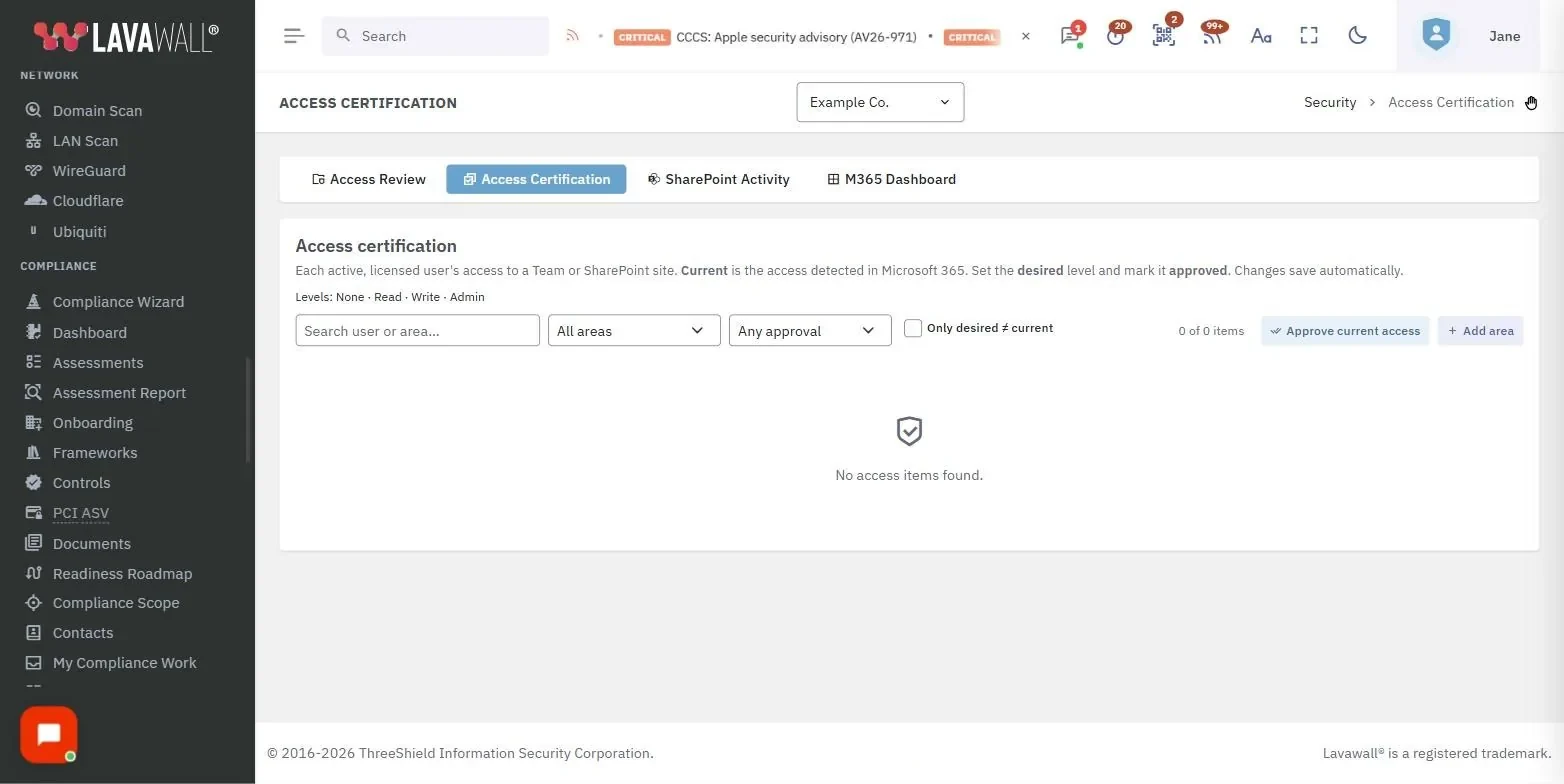The width and height of the screenshot is (1564, 784).
Task: Click the sidebar vertical scrollbar
Action: (248, 410)
